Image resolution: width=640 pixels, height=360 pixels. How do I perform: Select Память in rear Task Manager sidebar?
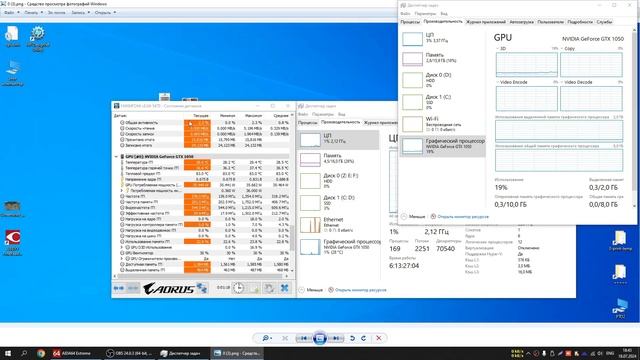[x=339, y=159]
